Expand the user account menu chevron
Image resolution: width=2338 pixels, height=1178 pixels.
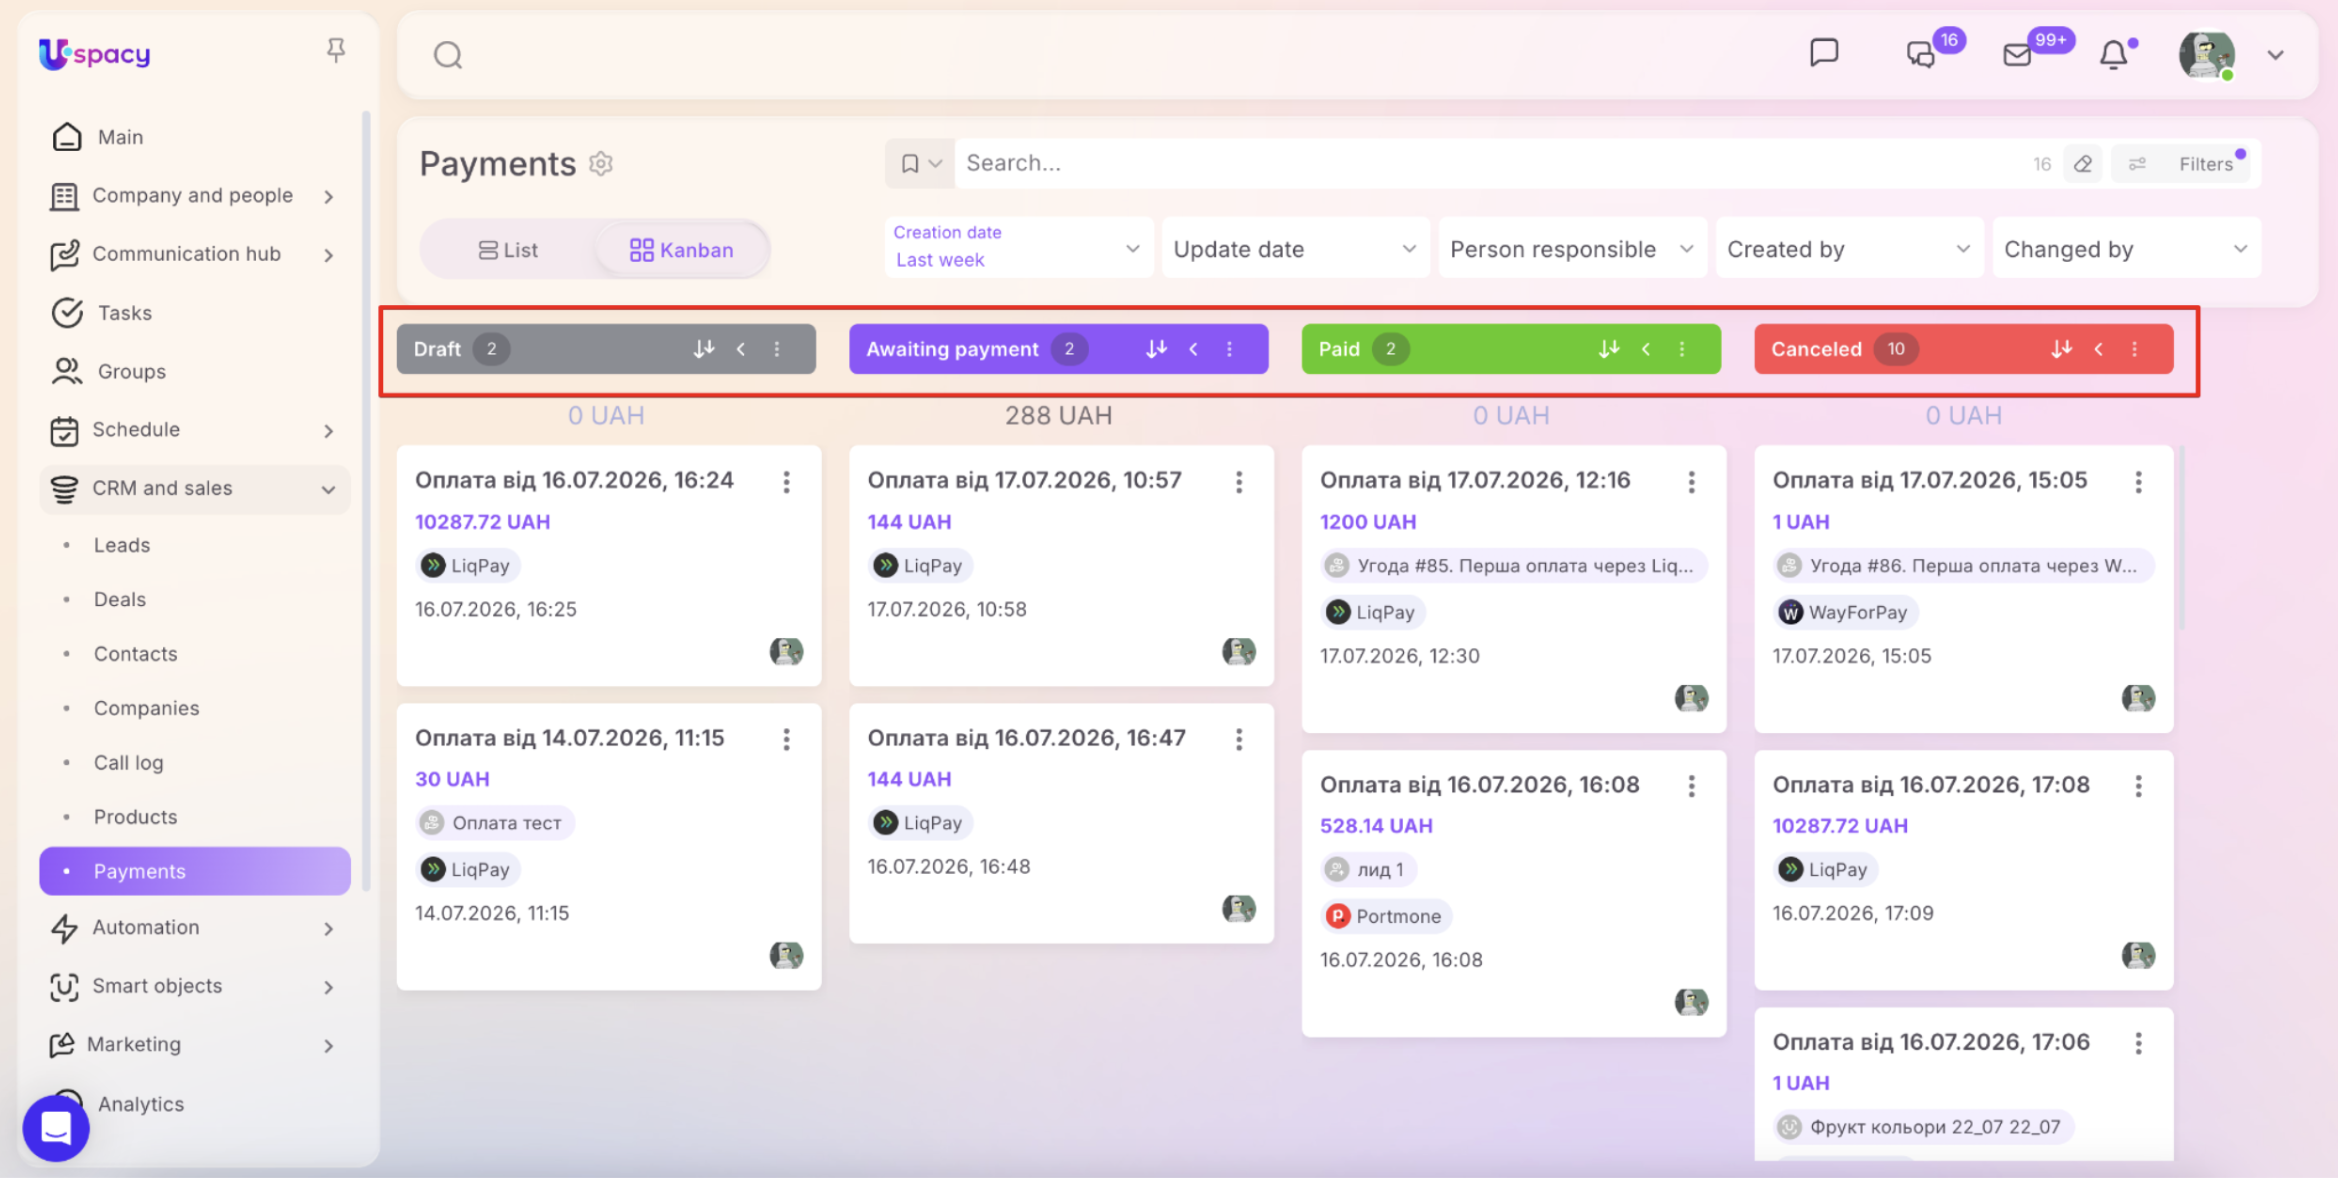(2275, 55)
